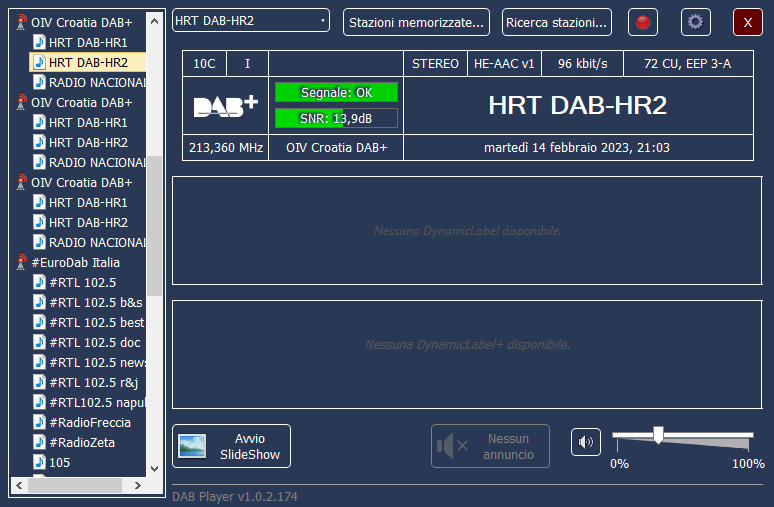Click the SNR: 13,9dB level bar
This screenshot has height=507, width=774.
[x=336, y=118]
